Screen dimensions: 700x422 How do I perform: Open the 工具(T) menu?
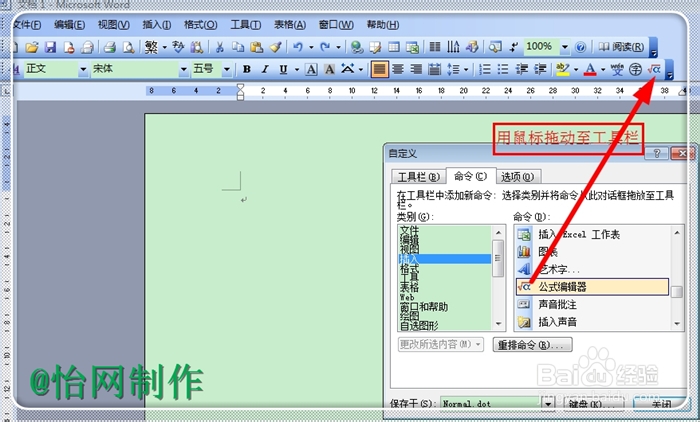[246, 25]
